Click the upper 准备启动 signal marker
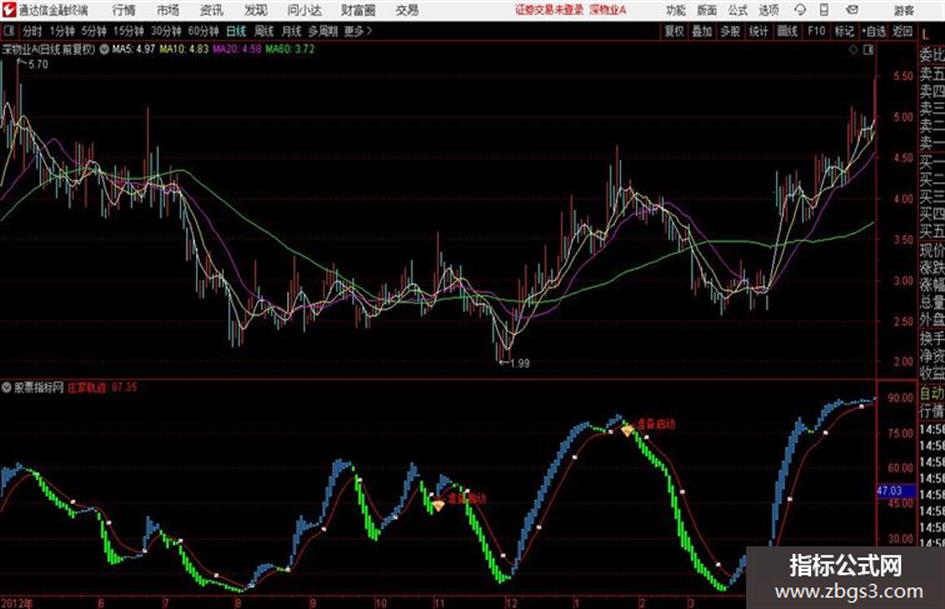The width and height of the screenshot is (945, 609). (x=656, y=424)
